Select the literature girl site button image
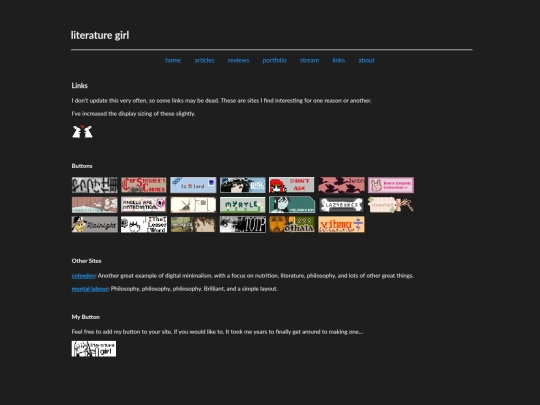This screenshot has height=405, width=540. (x=94, y=349)
